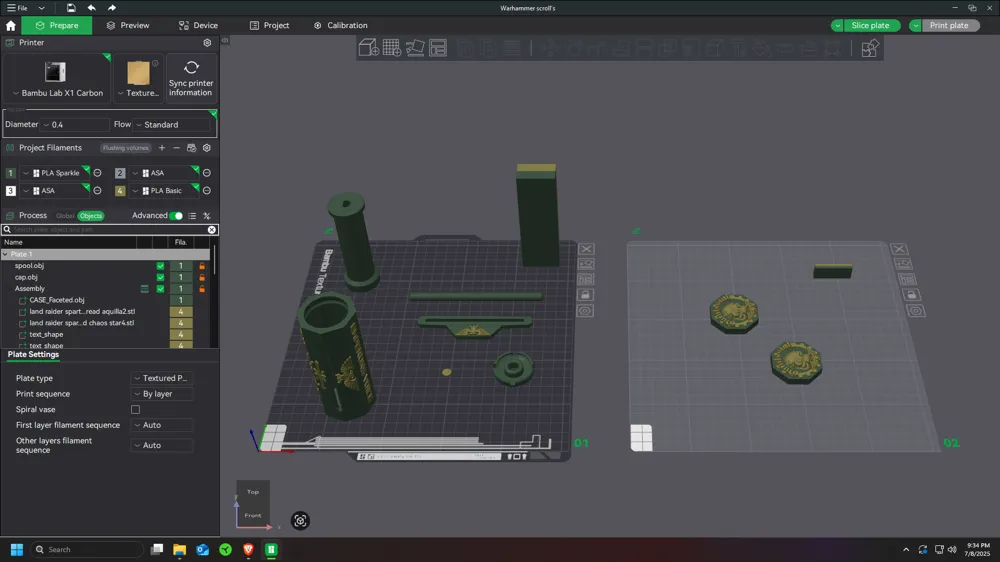Toggle the lock on plate 02

tap(911, 295)
